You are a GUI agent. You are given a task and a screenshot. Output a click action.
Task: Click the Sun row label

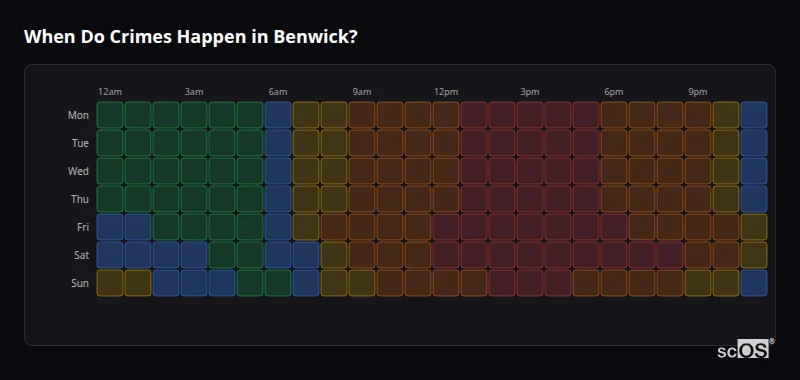[80, 284]
